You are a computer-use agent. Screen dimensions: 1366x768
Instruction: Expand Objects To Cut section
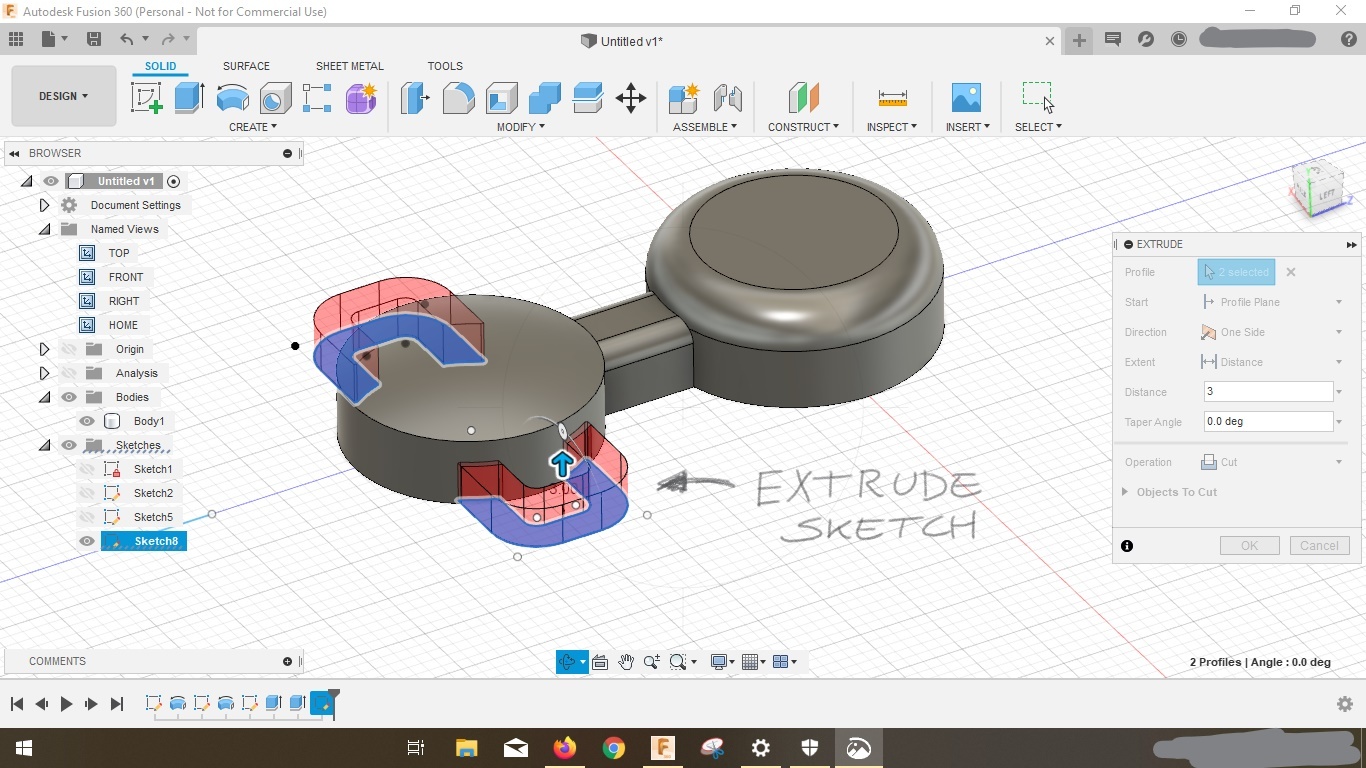tap(1126, 492)
